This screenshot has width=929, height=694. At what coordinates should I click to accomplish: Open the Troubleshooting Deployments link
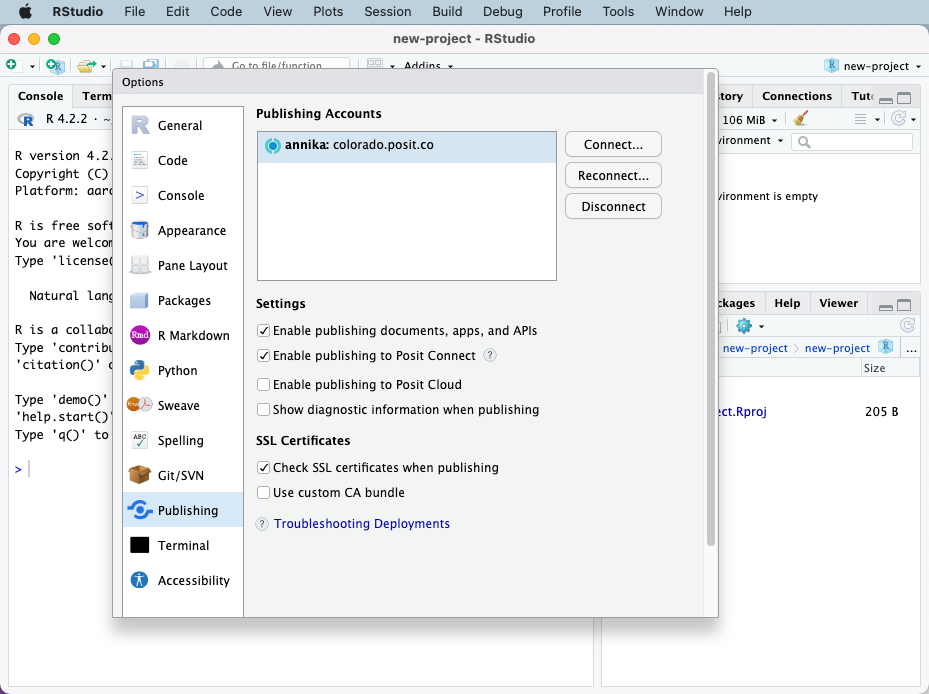coord(361,524)
